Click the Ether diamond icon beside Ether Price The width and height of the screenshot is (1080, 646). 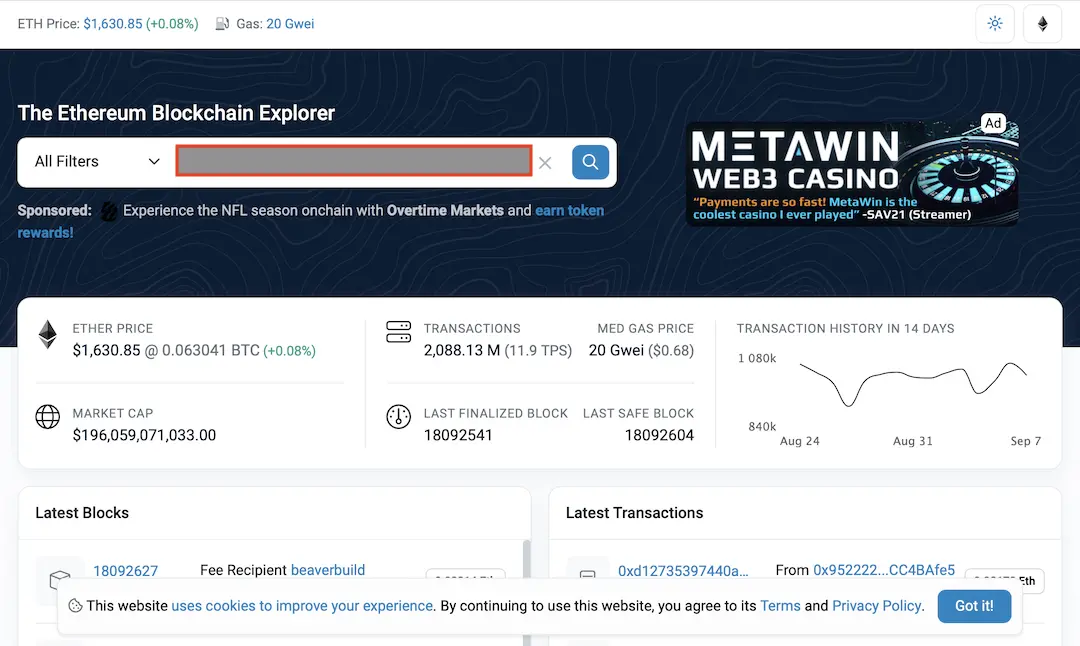pyautogui.click(x=48, y=335)
